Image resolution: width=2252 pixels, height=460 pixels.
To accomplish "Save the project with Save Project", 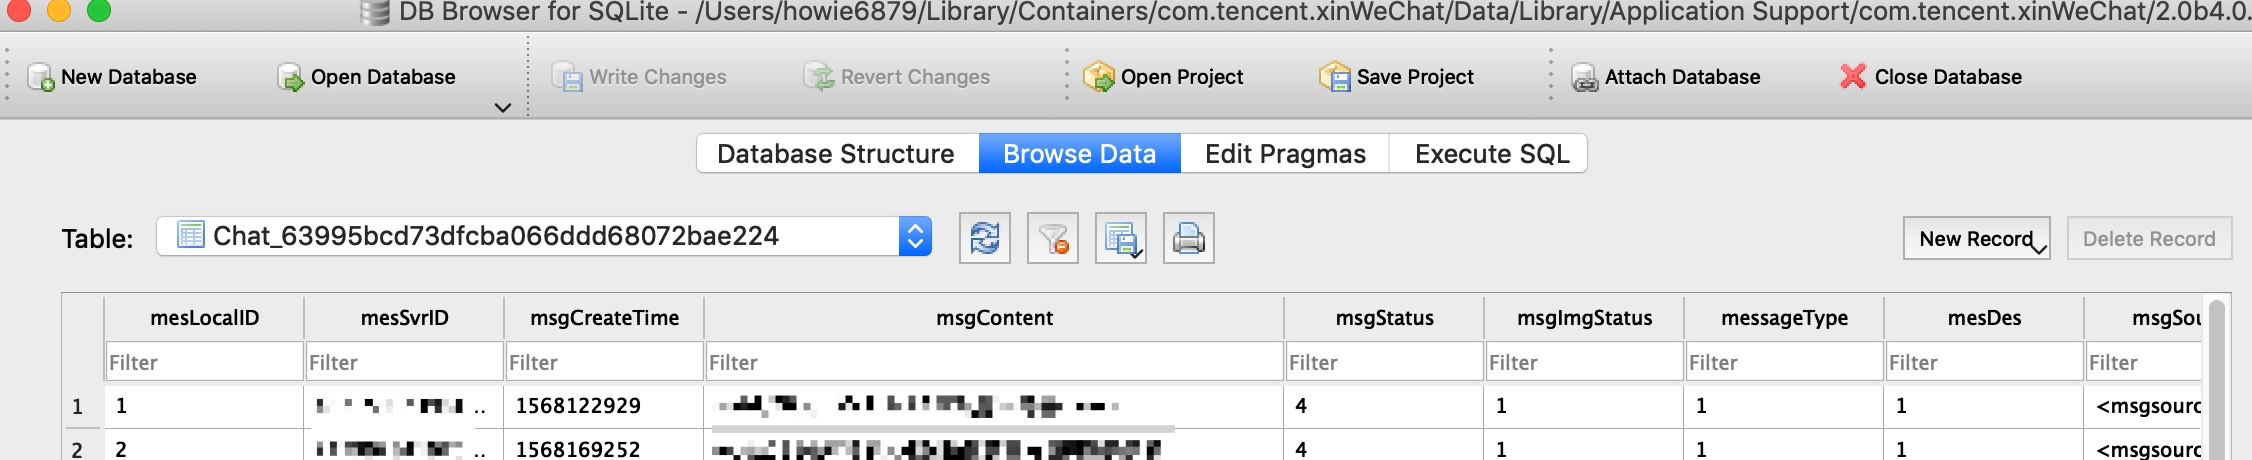I will pos(1334,77).
